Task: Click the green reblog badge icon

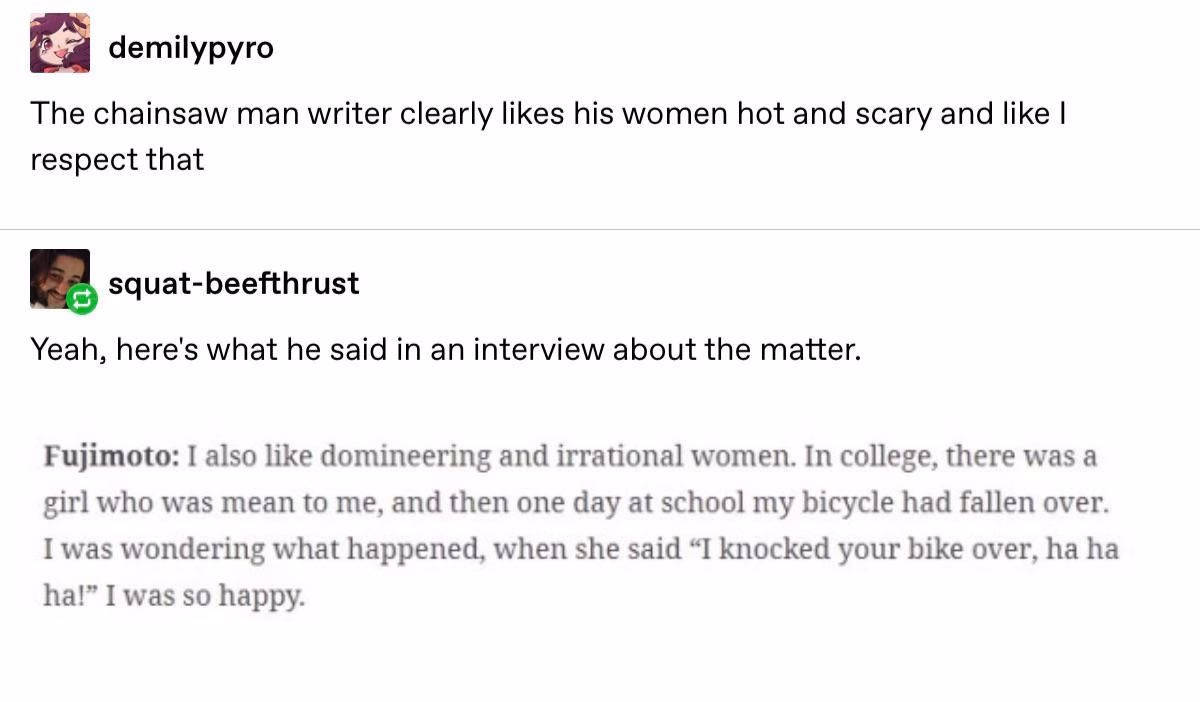Action: pyautogui.click(x=79, y=299)
